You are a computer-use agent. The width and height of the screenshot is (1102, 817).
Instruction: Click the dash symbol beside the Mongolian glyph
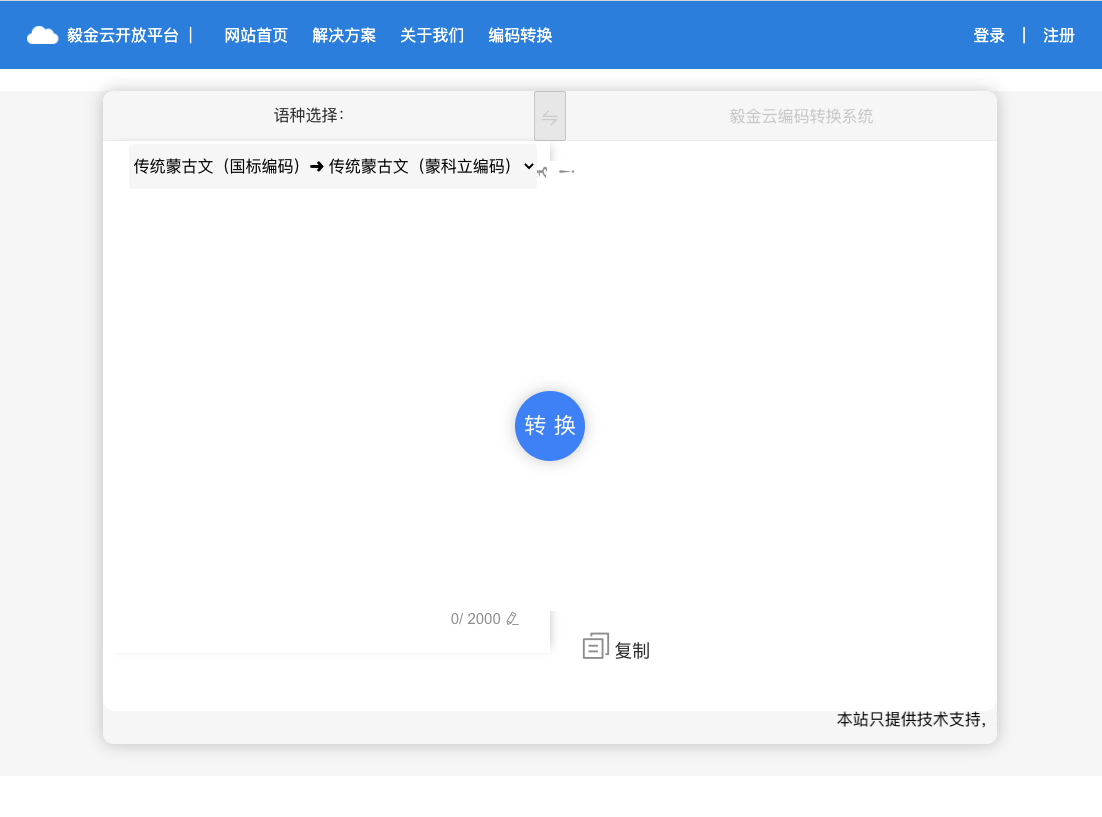tap(567, 171)
